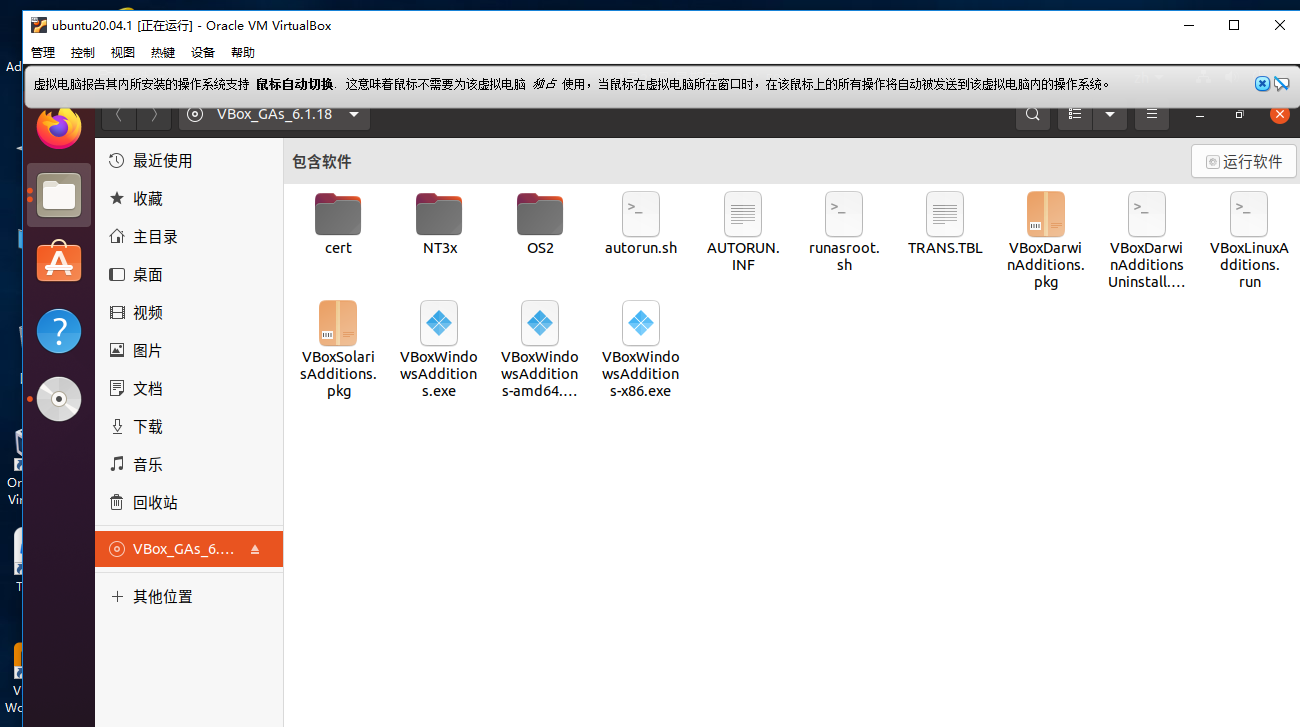Click the search icon in file manager

point(1034,115)
